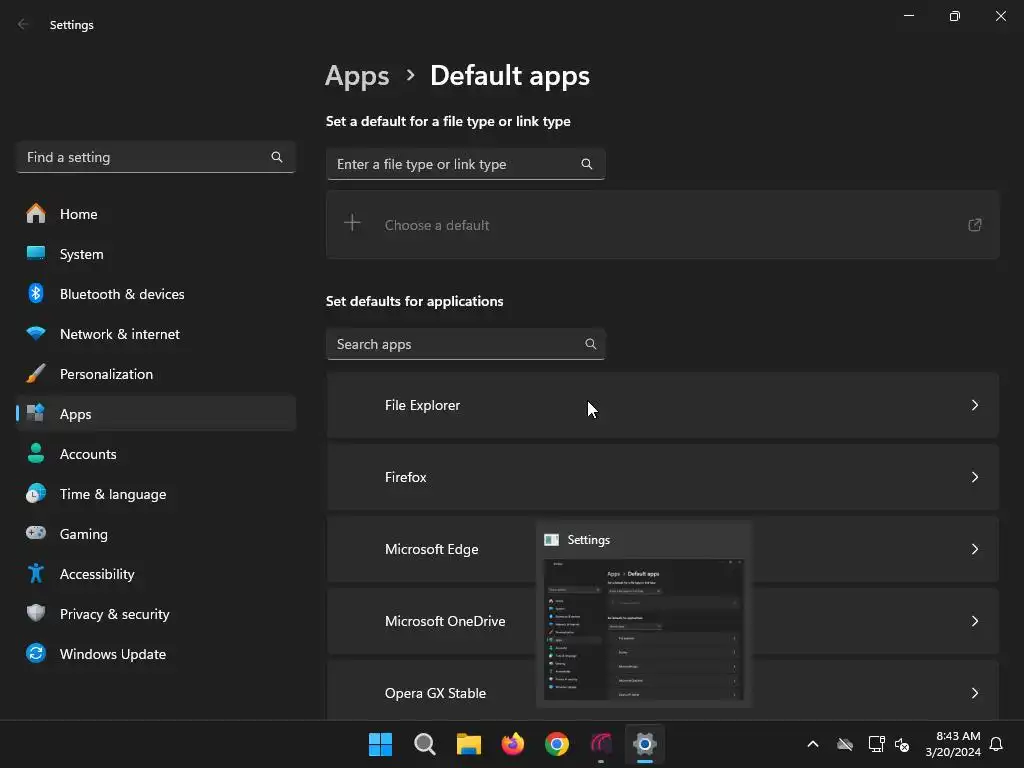Click the external link icon on Choose a default
The width and height of the screenshot is (1024, 768).
(x=974, y=225)
